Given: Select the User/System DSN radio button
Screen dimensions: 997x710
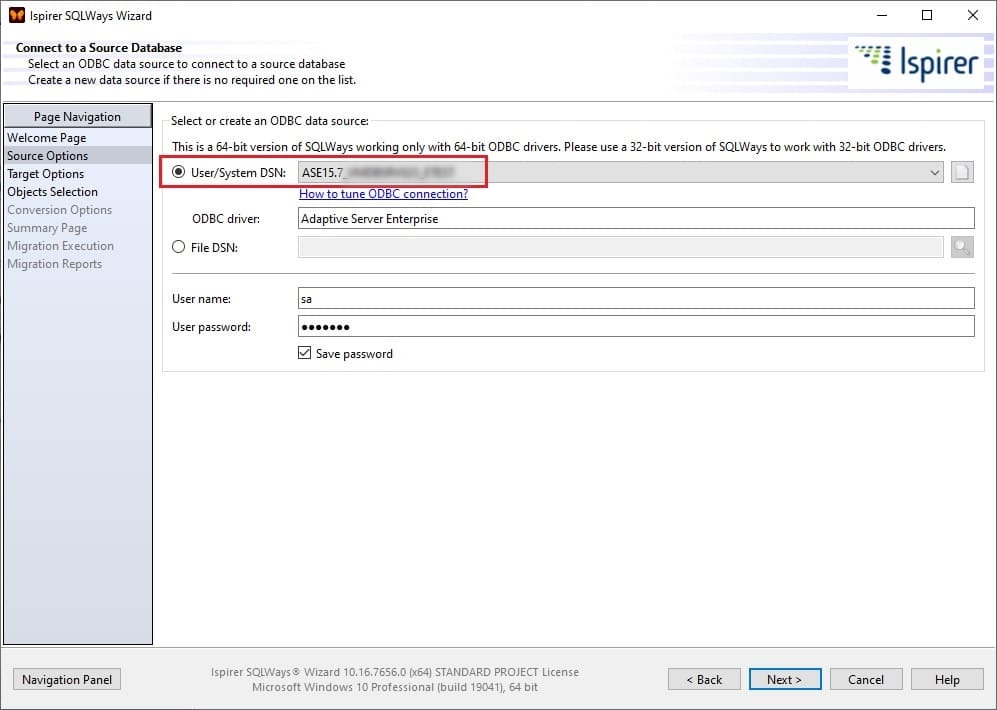Looking at the screenshot, I should click(x=179, y=173).
